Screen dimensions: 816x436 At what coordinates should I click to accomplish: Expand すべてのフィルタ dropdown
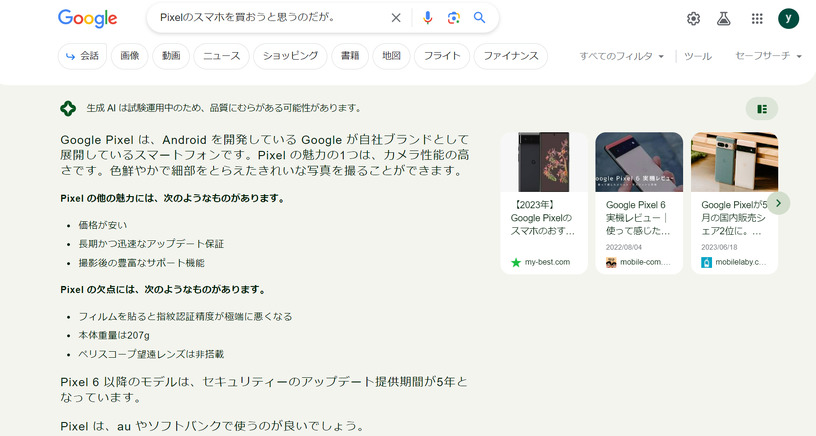(621, 56)
